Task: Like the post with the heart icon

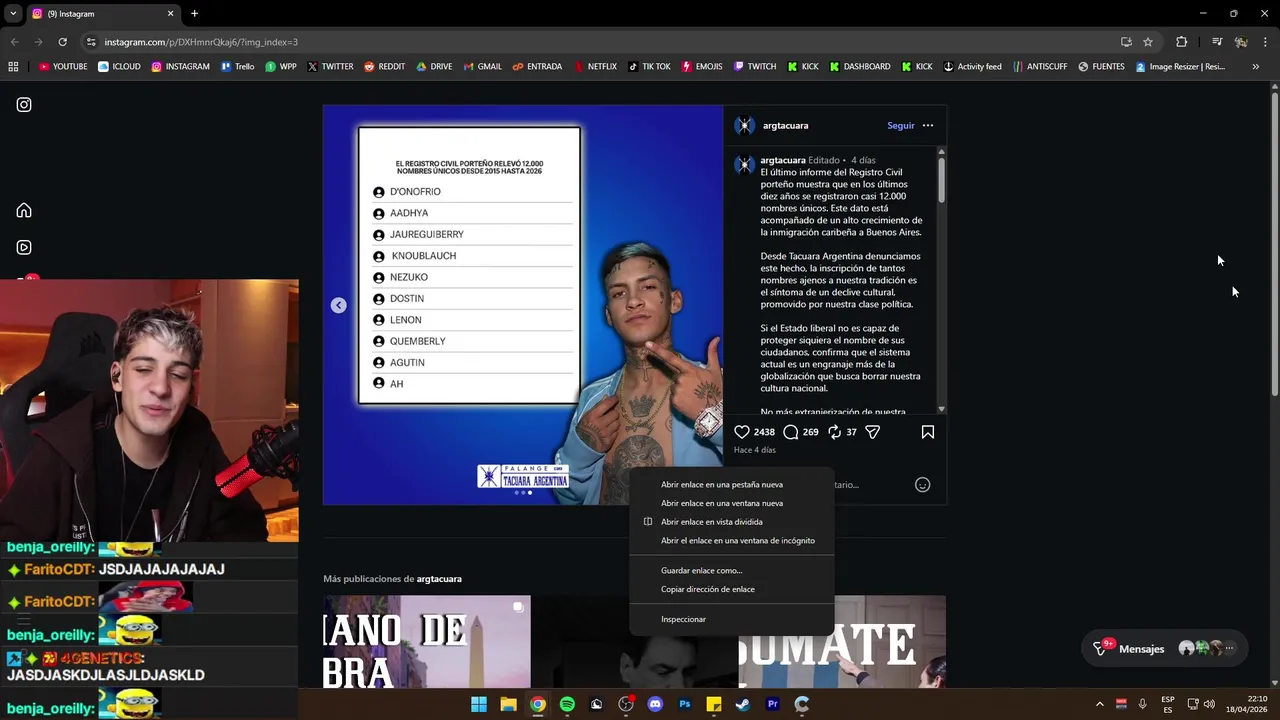Action: (x=742, y=432)
